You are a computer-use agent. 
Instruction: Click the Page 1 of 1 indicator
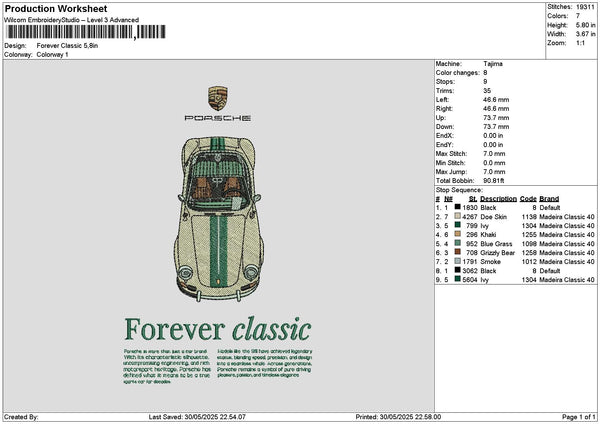coord(579,417)
